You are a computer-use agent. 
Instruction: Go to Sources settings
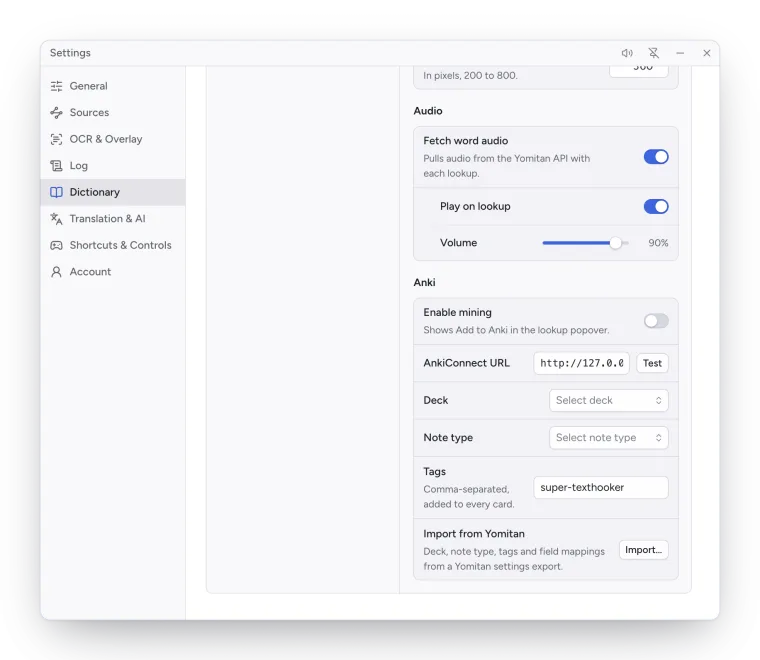point(113,113)
